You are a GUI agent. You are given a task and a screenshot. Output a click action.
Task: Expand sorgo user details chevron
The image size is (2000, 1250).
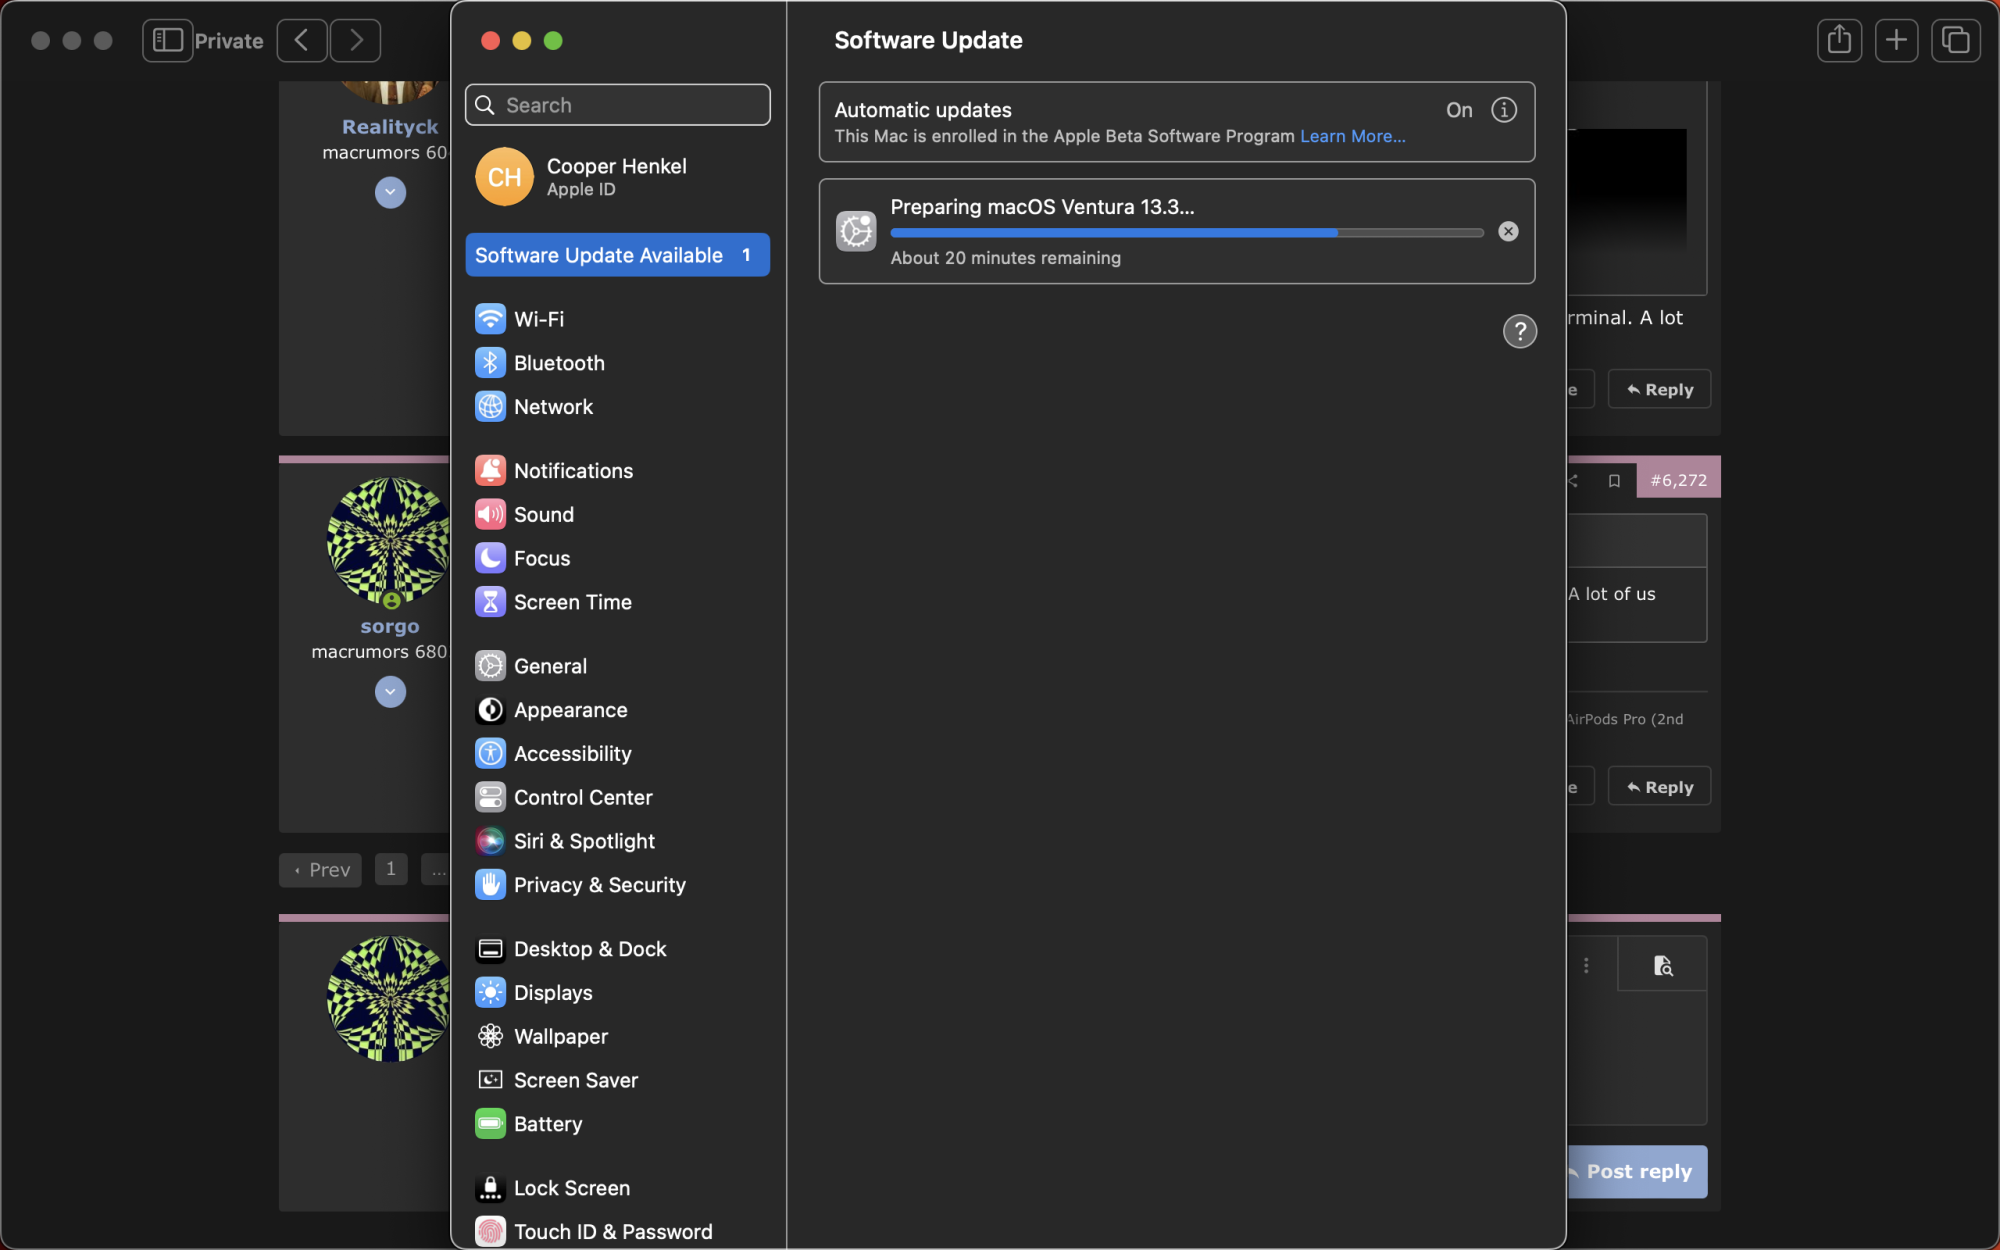pyautogui.click(x=390, y=691)
